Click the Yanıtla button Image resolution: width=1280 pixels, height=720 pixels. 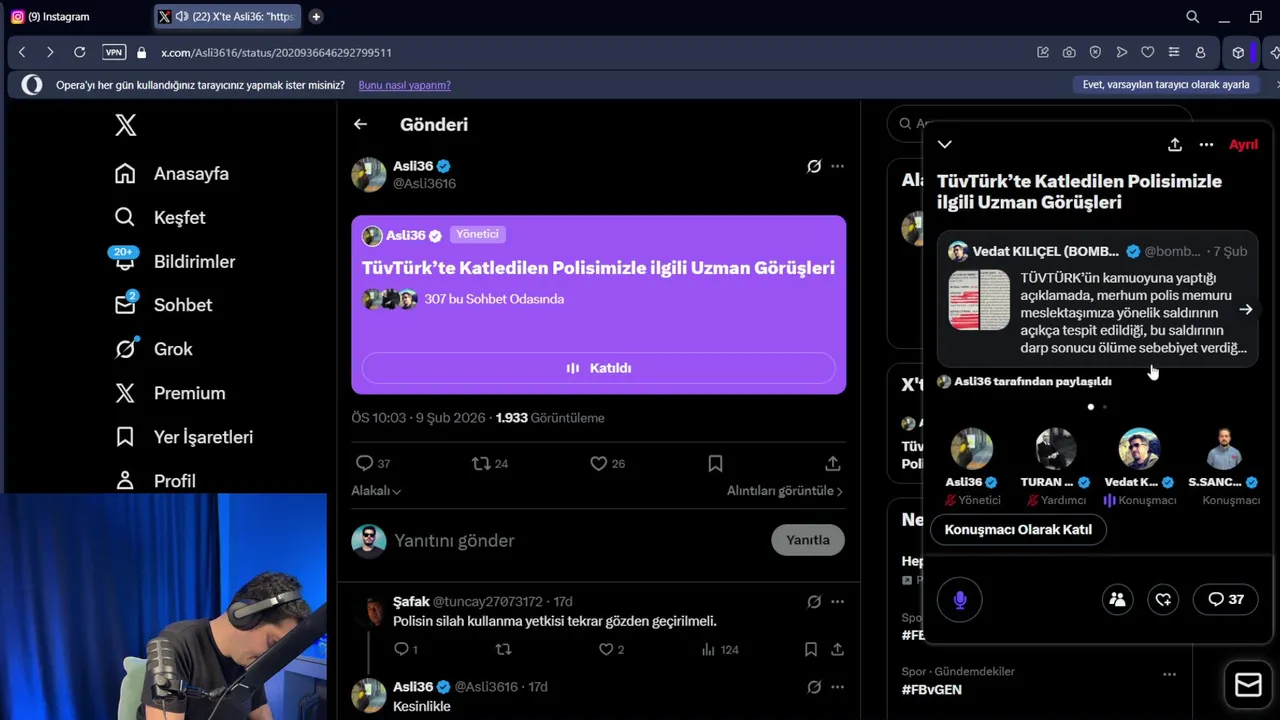point(808,540)
